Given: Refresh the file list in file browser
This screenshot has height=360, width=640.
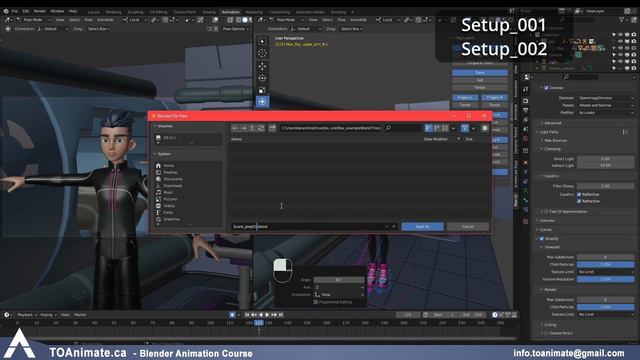Looking at the screenshot, I should click(261, 128).
